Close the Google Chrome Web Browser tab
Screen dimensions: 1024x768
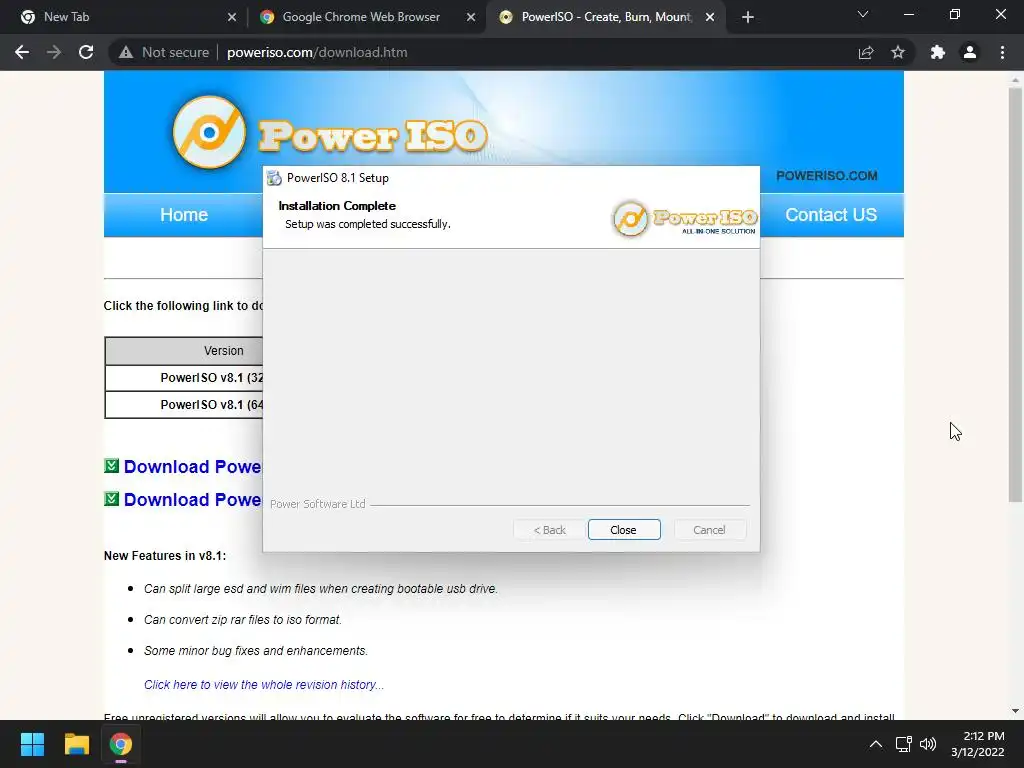point(471,17)
